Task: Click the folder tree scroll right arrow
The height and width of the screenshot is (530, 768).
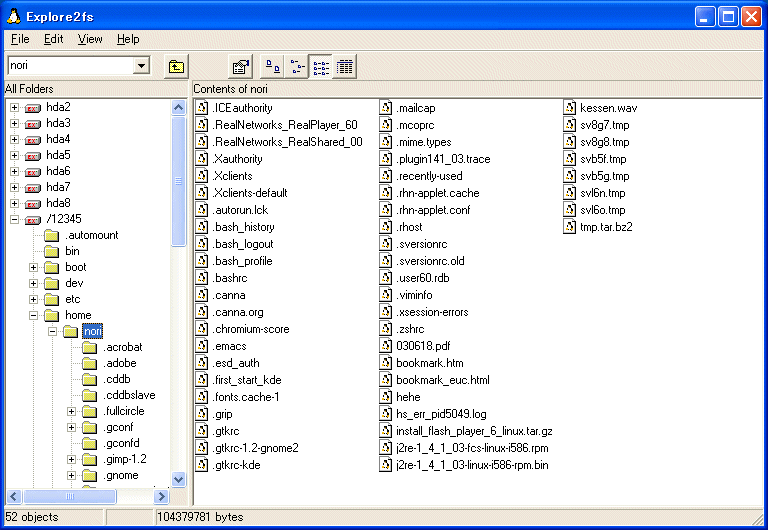Action: pyautogui.click(x=161, y=497)
